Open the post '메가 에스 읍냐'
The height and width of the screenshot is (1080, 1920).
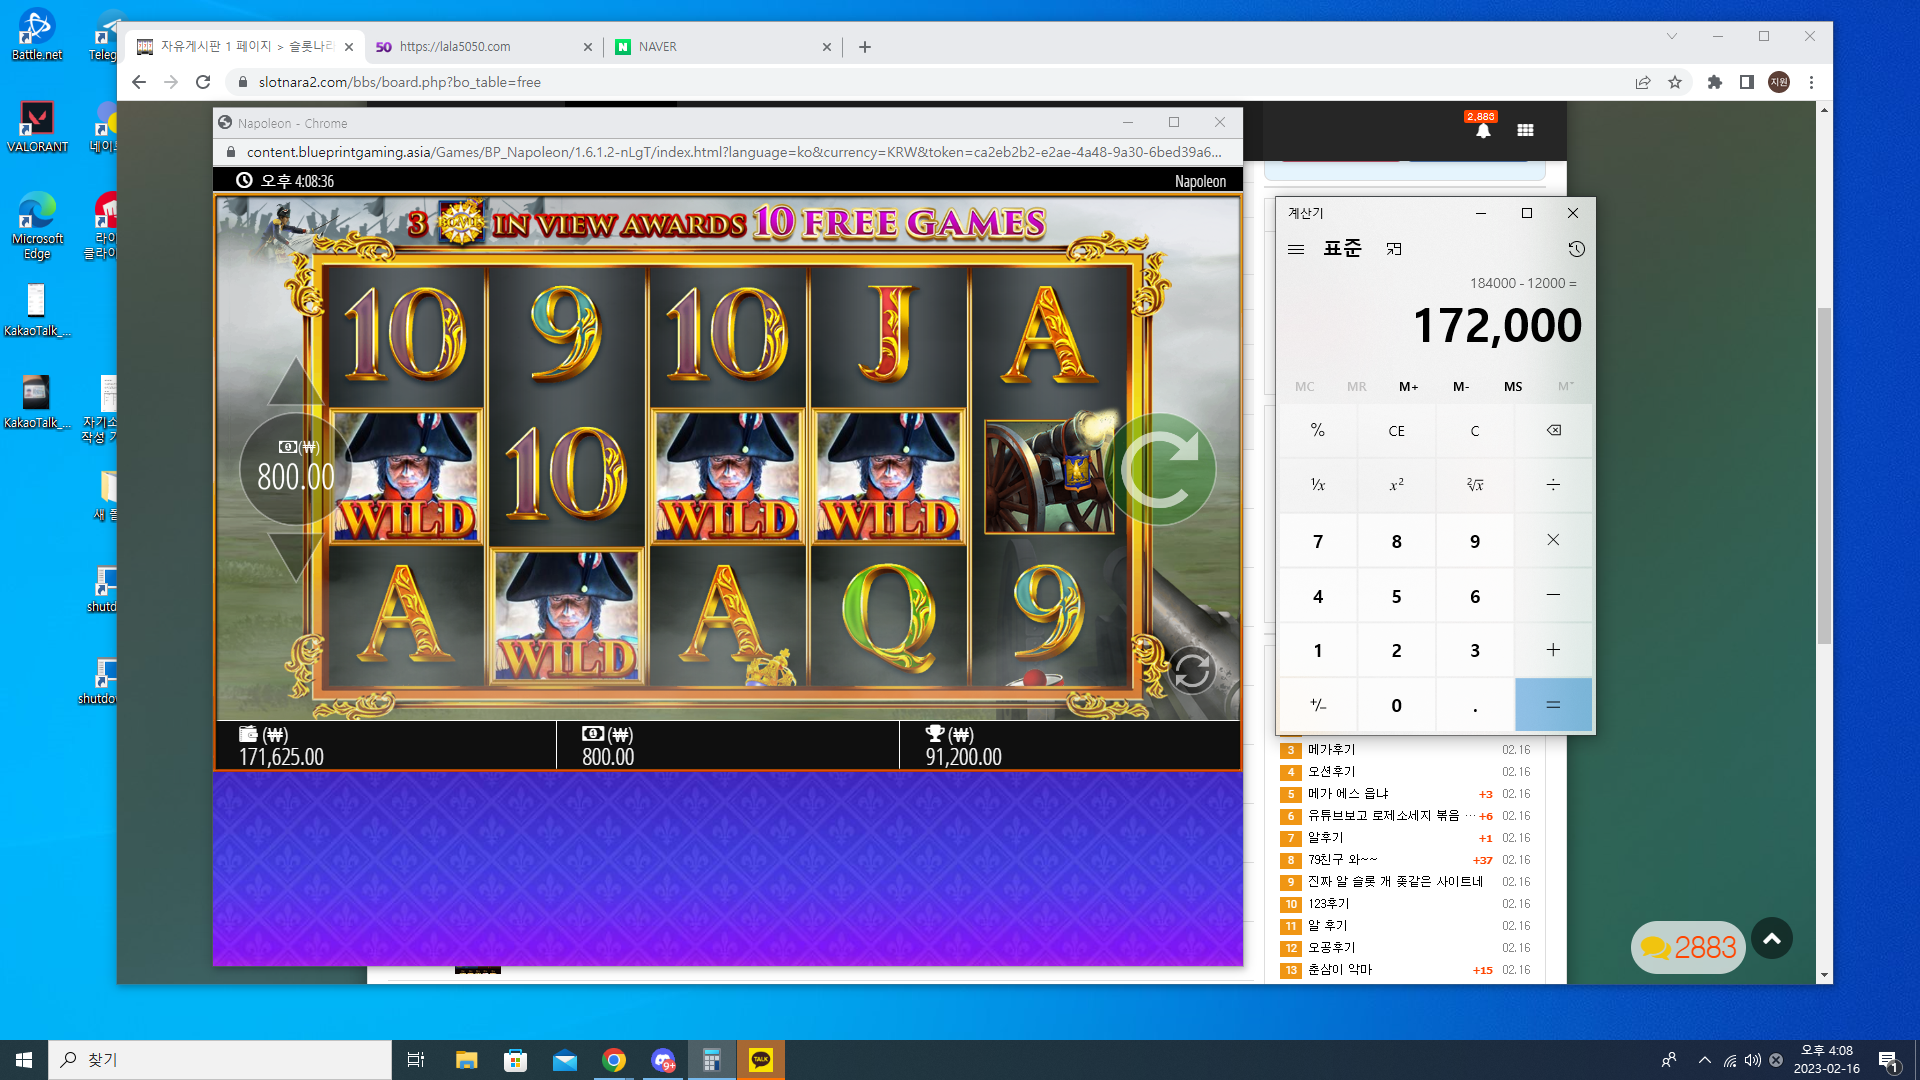tap(1348, 794)
